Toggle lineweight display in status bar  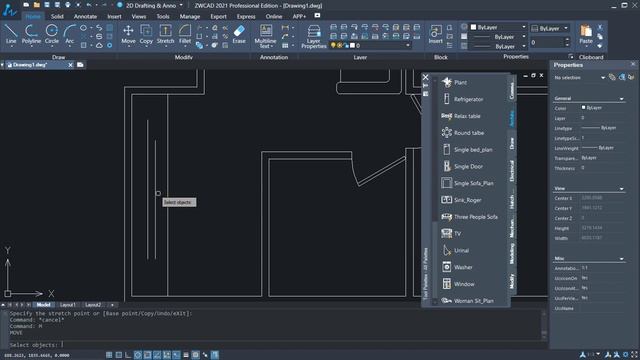coord(186,355)
